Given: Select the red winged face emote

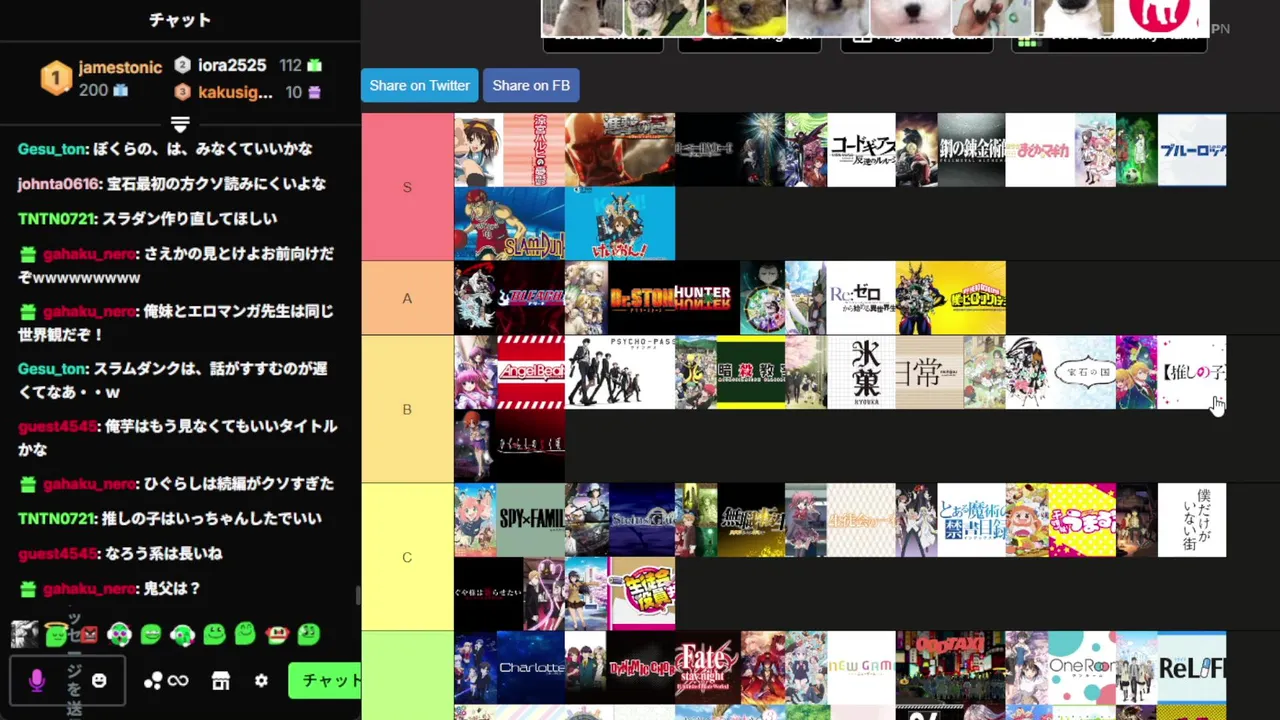Looking at the screenshot, I should [x=277, y=634].
